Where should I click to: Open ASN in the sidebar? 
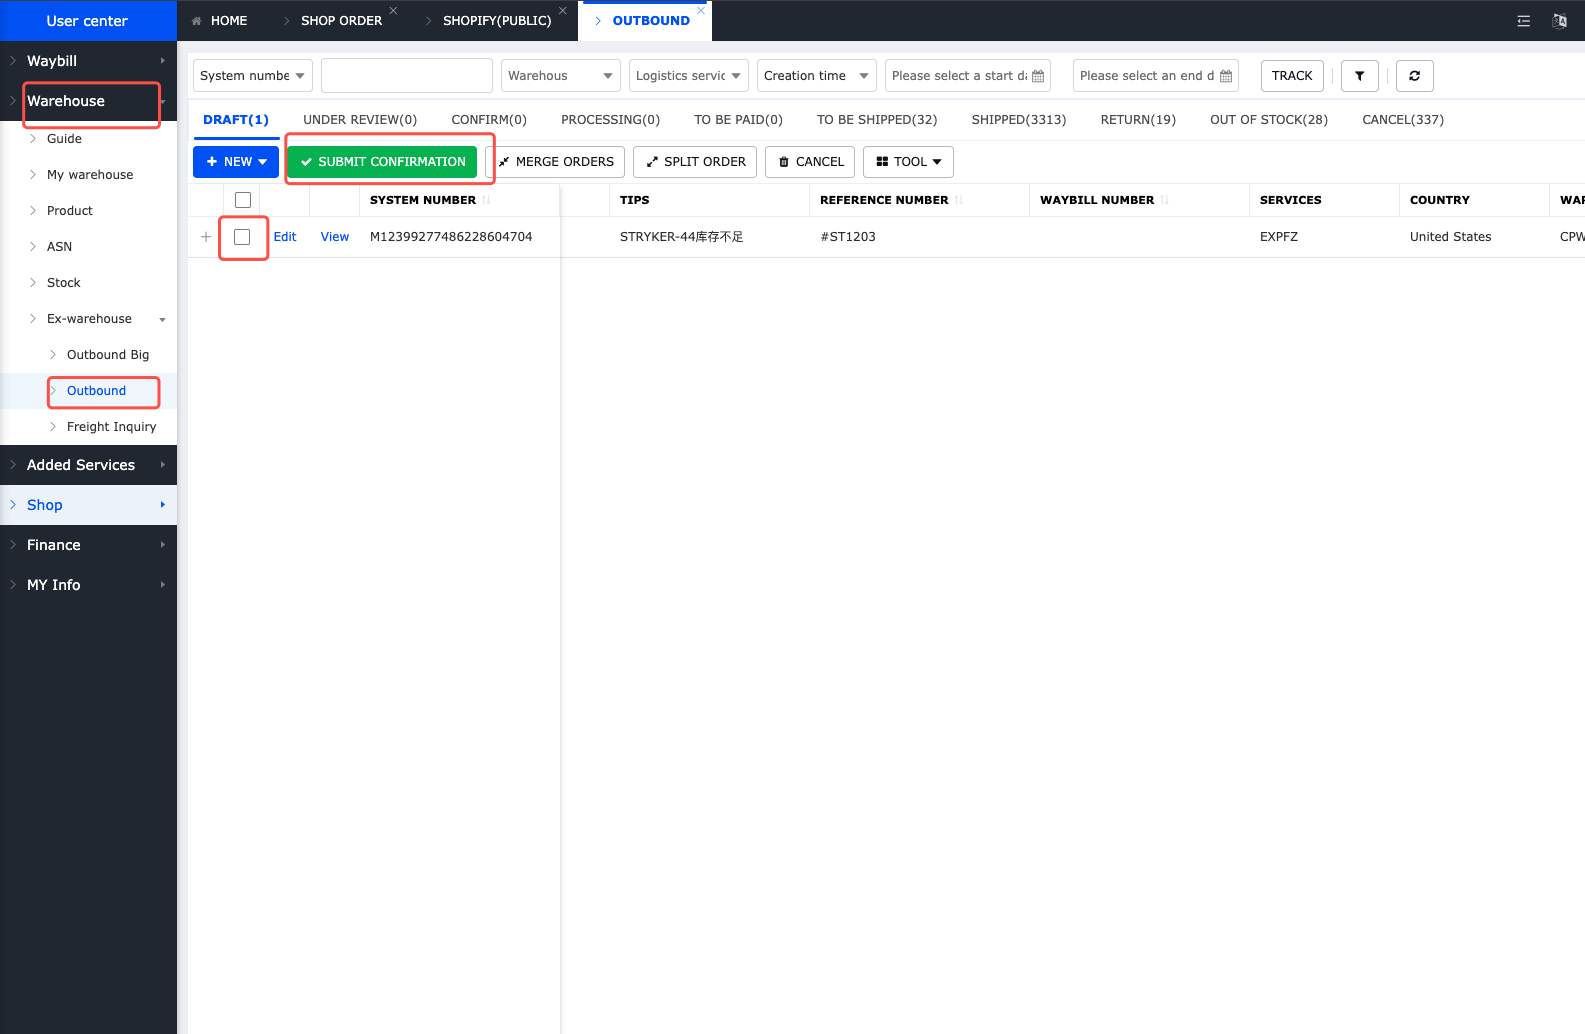pos(59,247)
